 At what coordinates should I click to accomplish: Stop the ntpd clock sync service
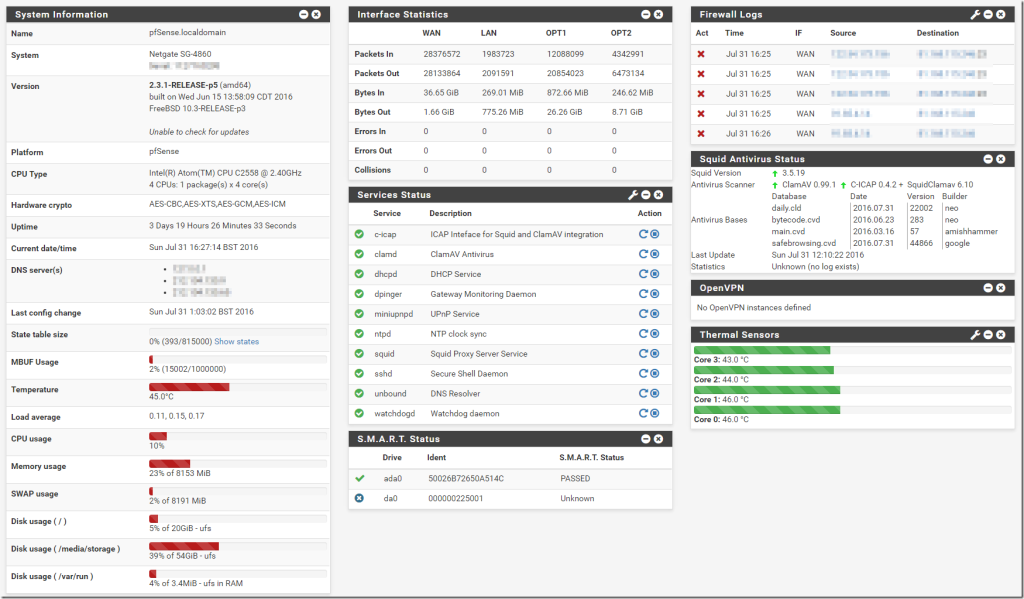tap(655, 333)
